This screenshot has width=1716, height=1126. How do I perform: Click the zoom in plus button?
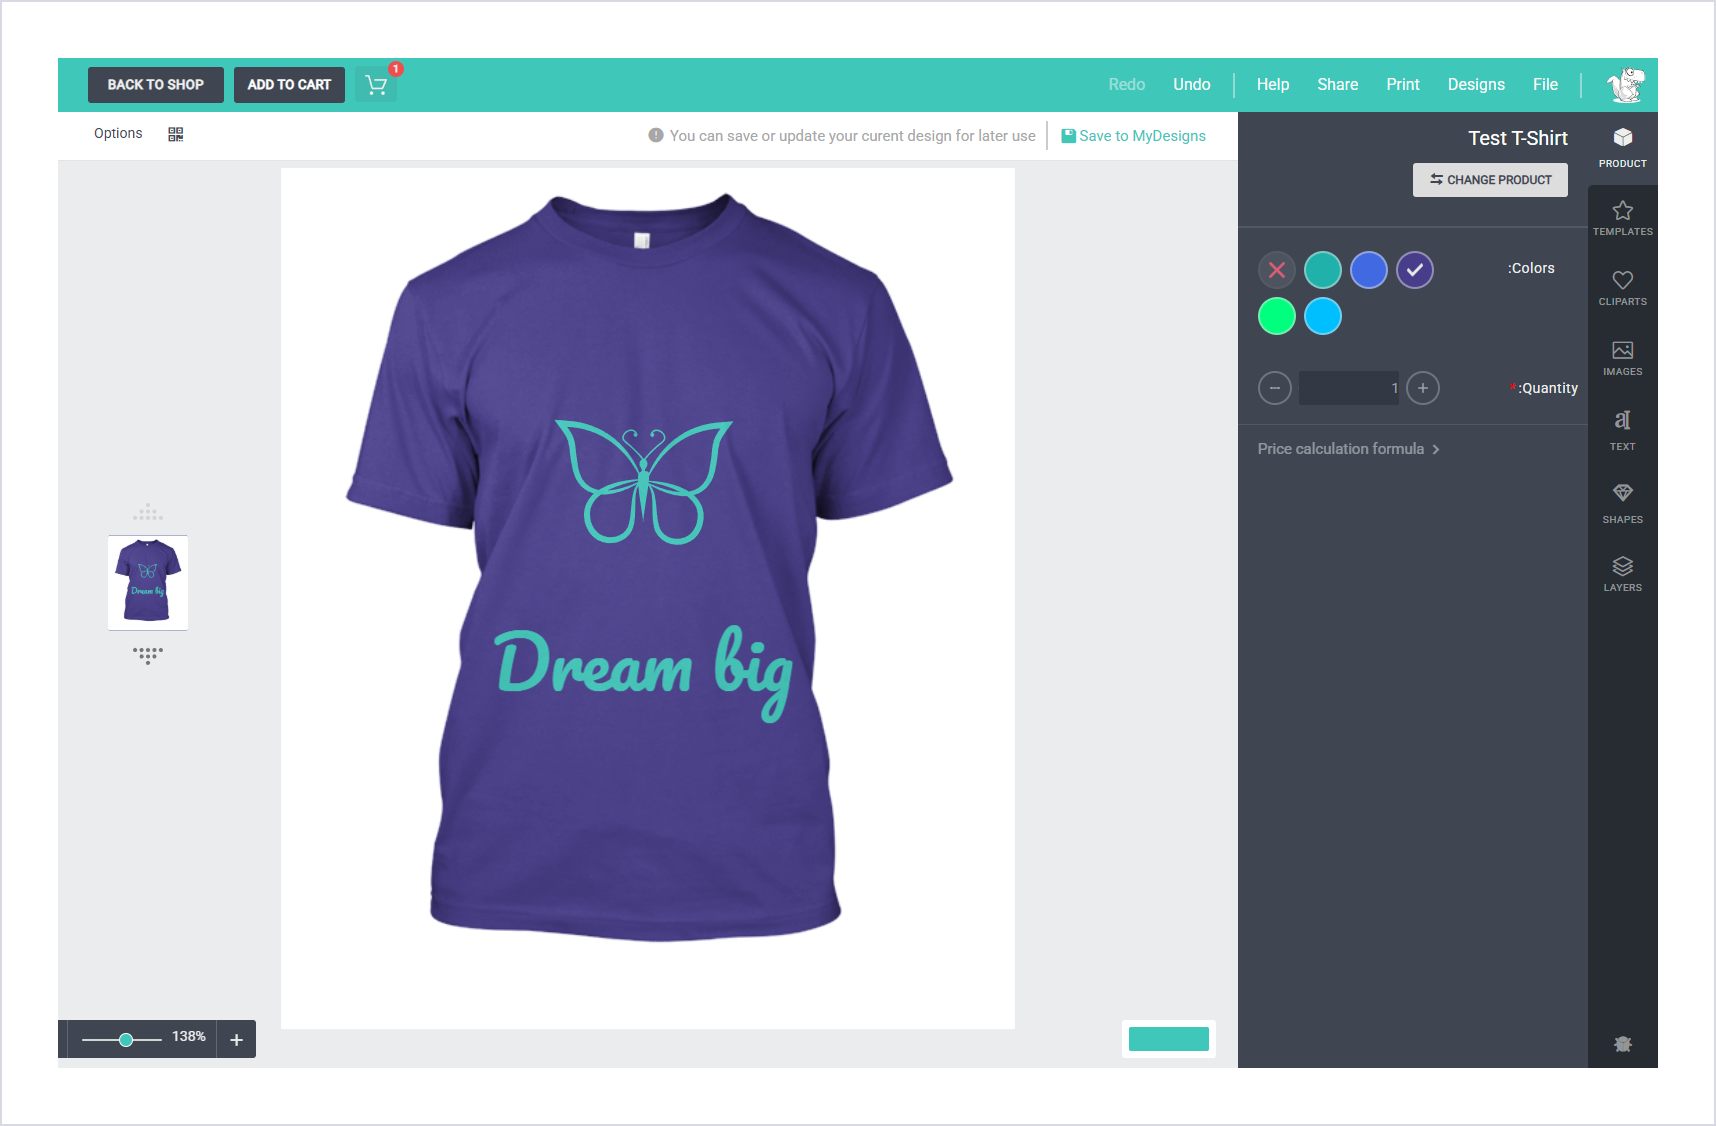[x=236, y=1039]
